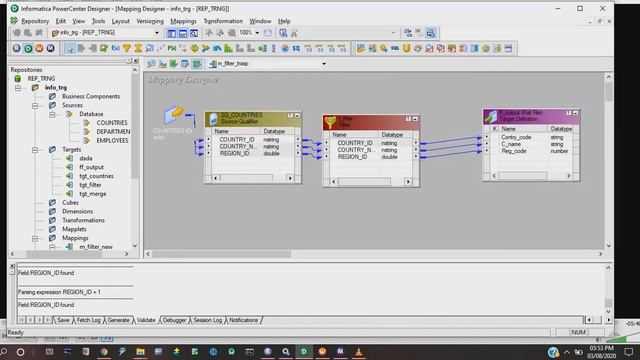
Task: Click the arrow pointer selection tool
Action: 70,49
